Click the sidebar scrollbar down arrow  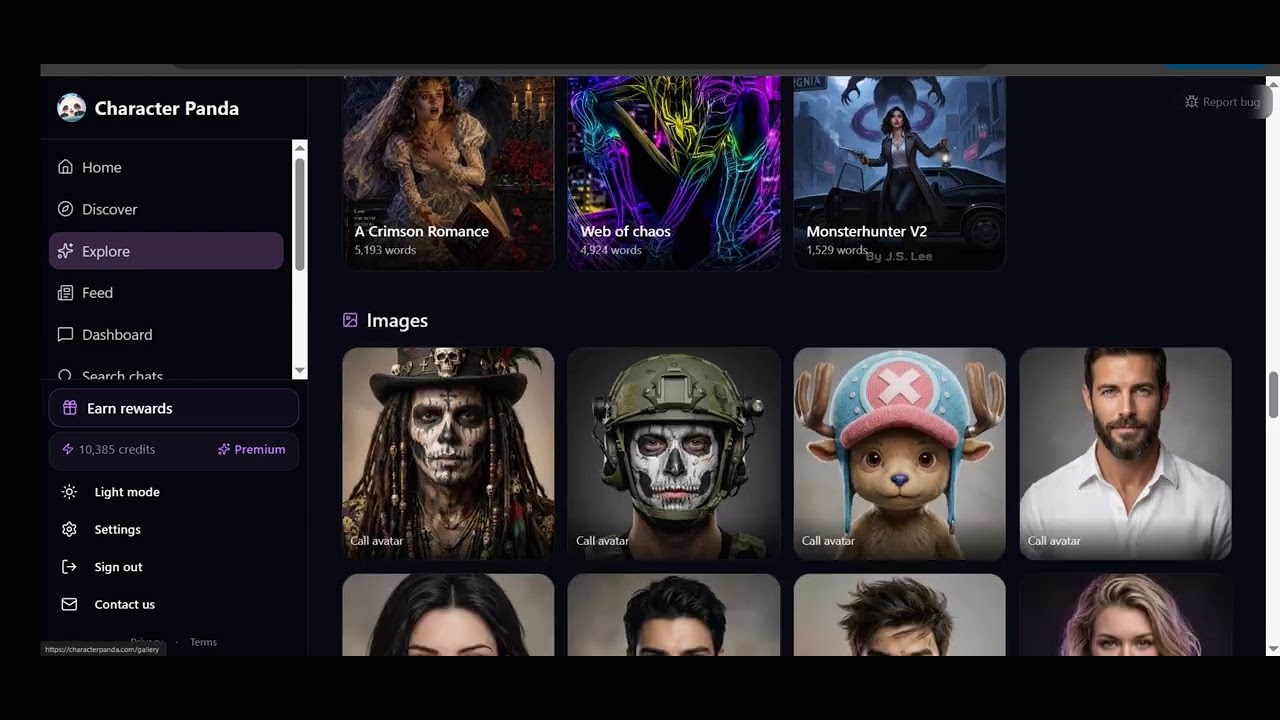point(300,371)
